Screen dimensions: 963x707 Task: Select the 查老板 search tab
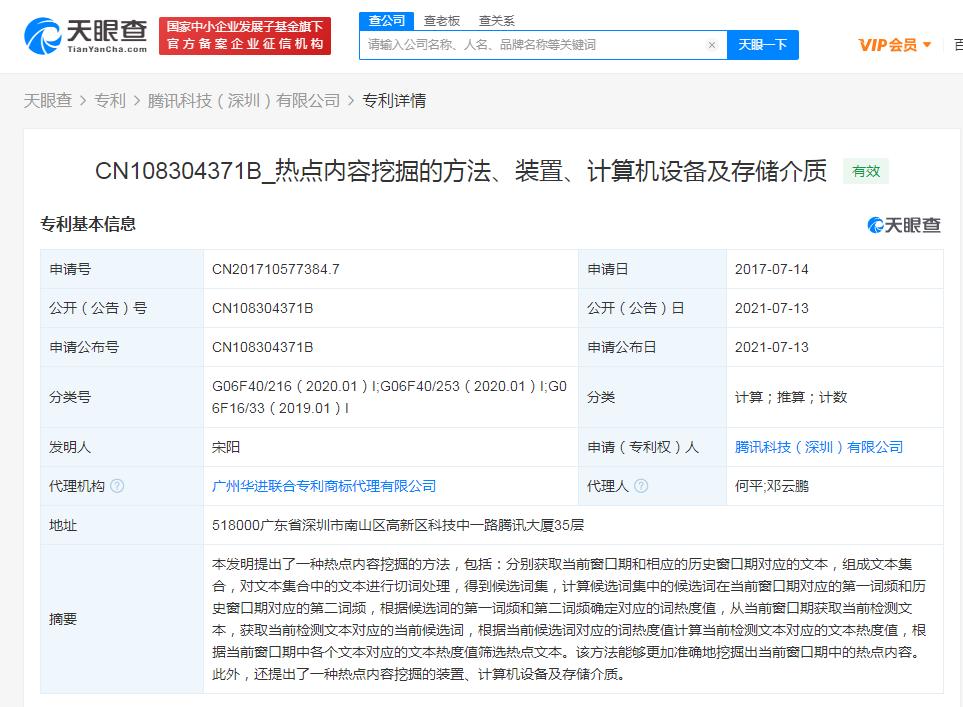click(x=442, y=21)
